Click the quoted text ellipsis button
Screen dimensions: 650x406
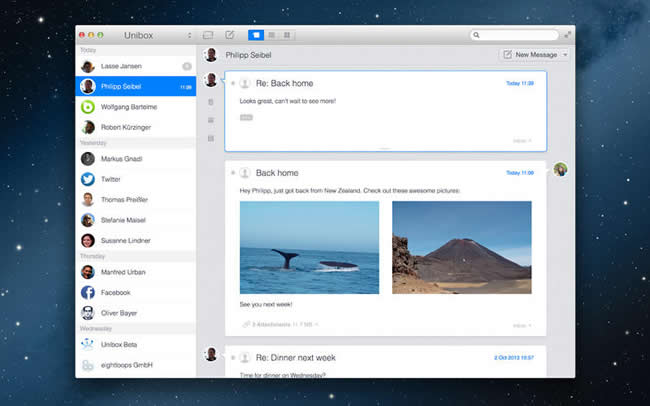[x=246, y=117]
